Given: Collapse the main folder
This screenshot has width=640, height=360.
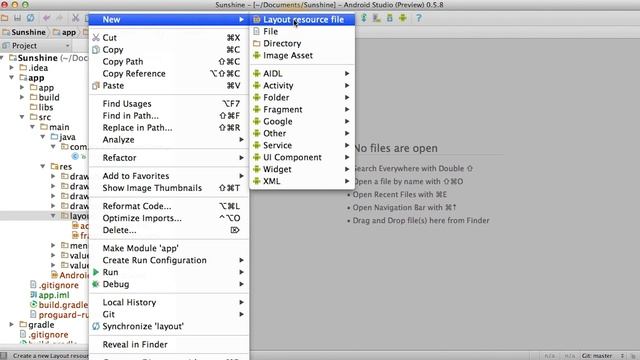Looking at the screenshot, I should [32, 127].
